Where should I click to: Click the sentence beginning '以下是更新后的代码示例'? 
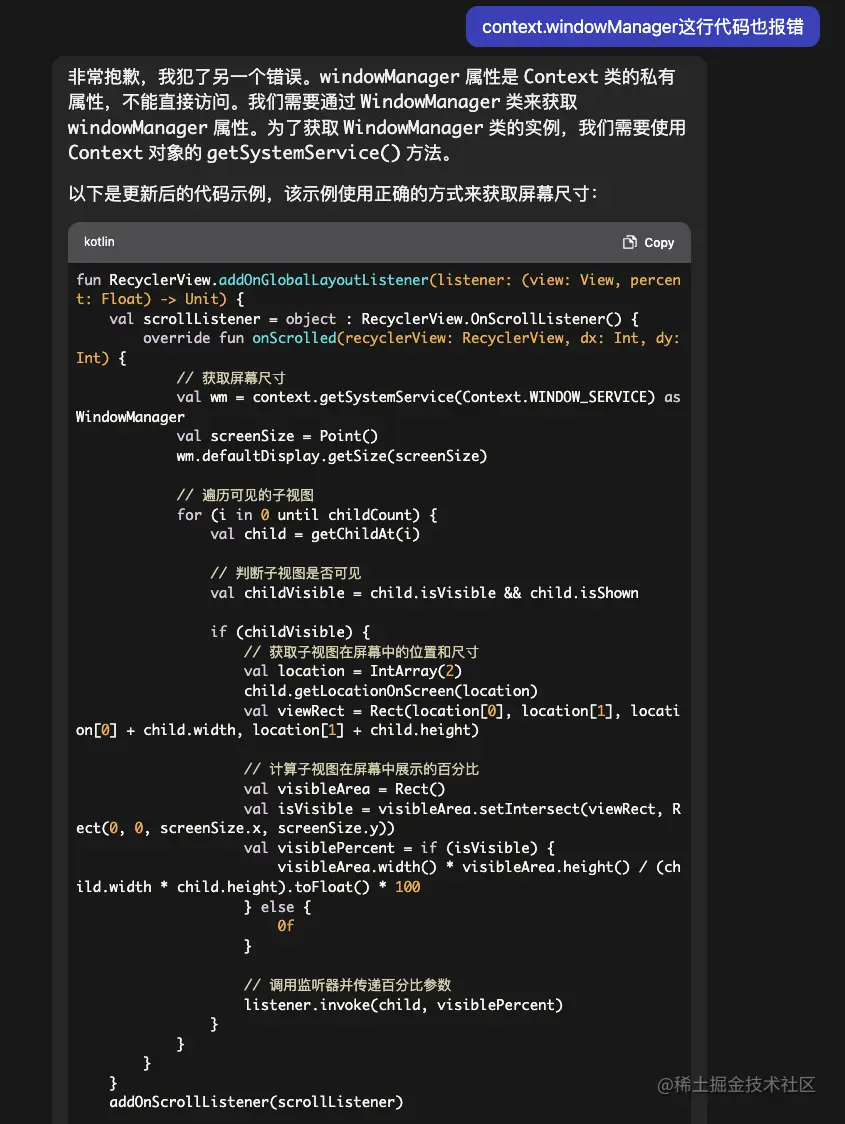pos(333,194)
